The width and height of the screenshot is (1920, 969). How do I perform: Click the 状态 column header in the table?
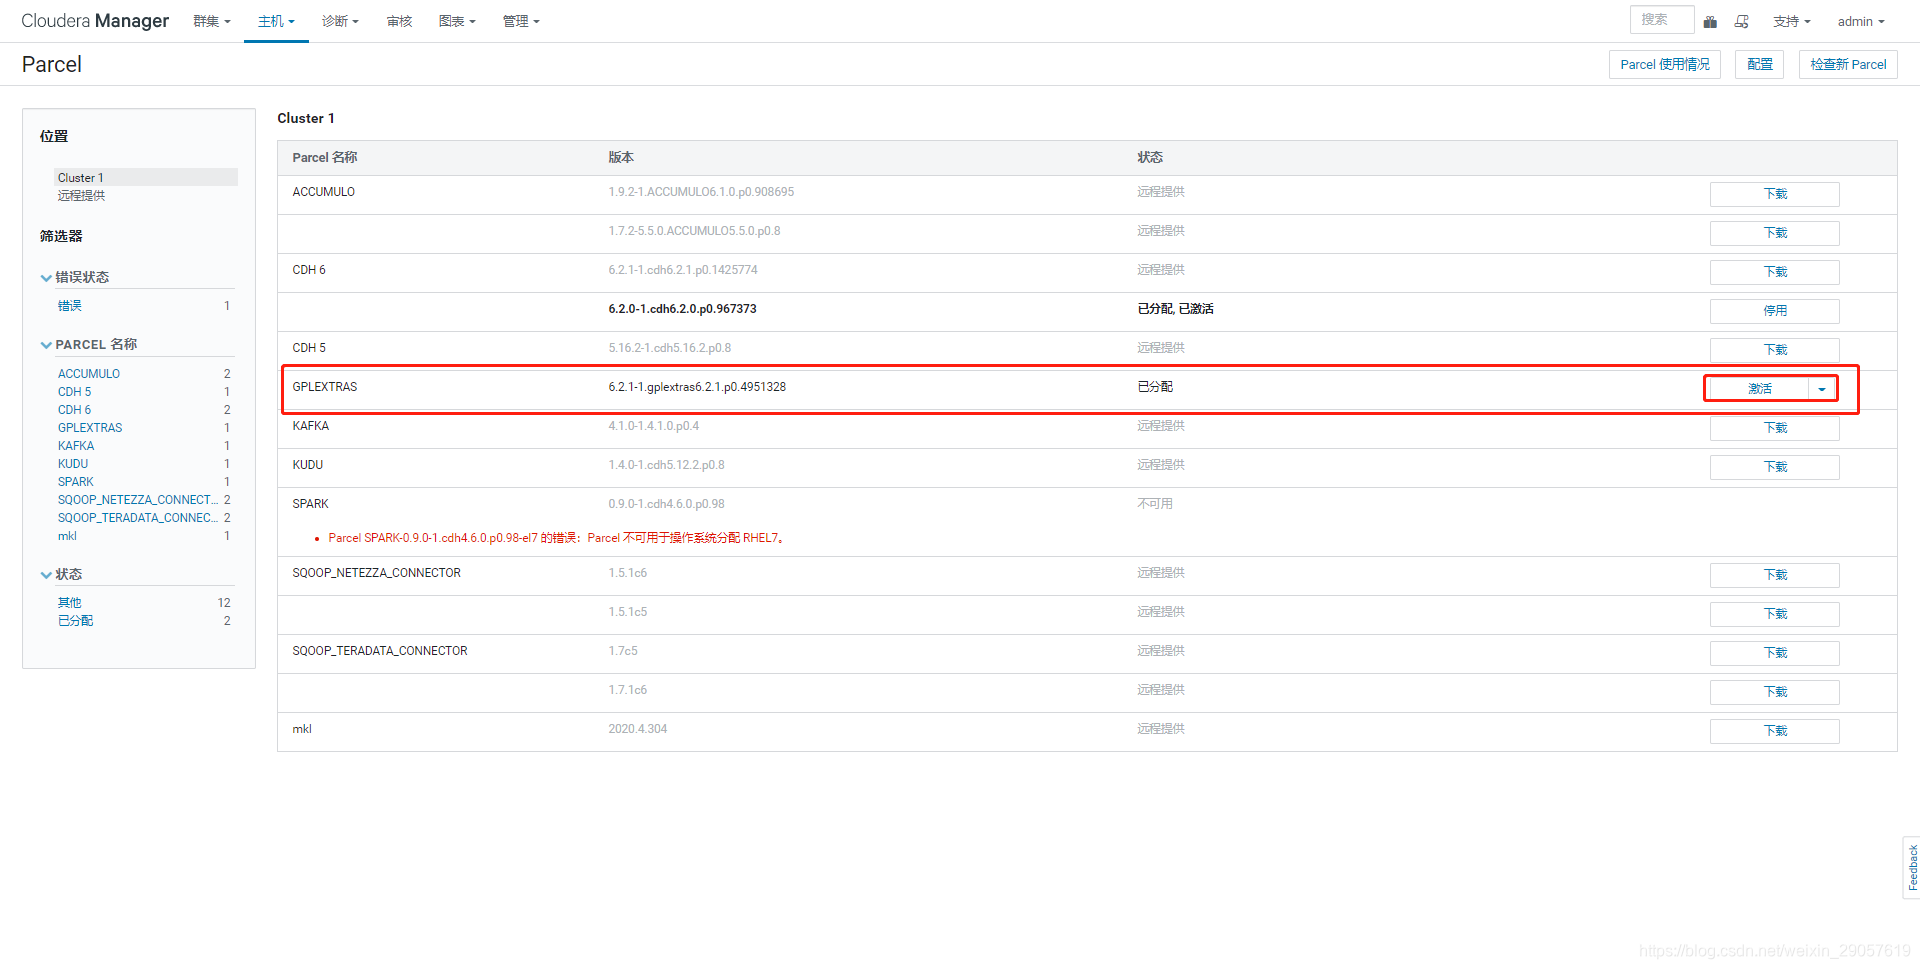[1150, 158]
